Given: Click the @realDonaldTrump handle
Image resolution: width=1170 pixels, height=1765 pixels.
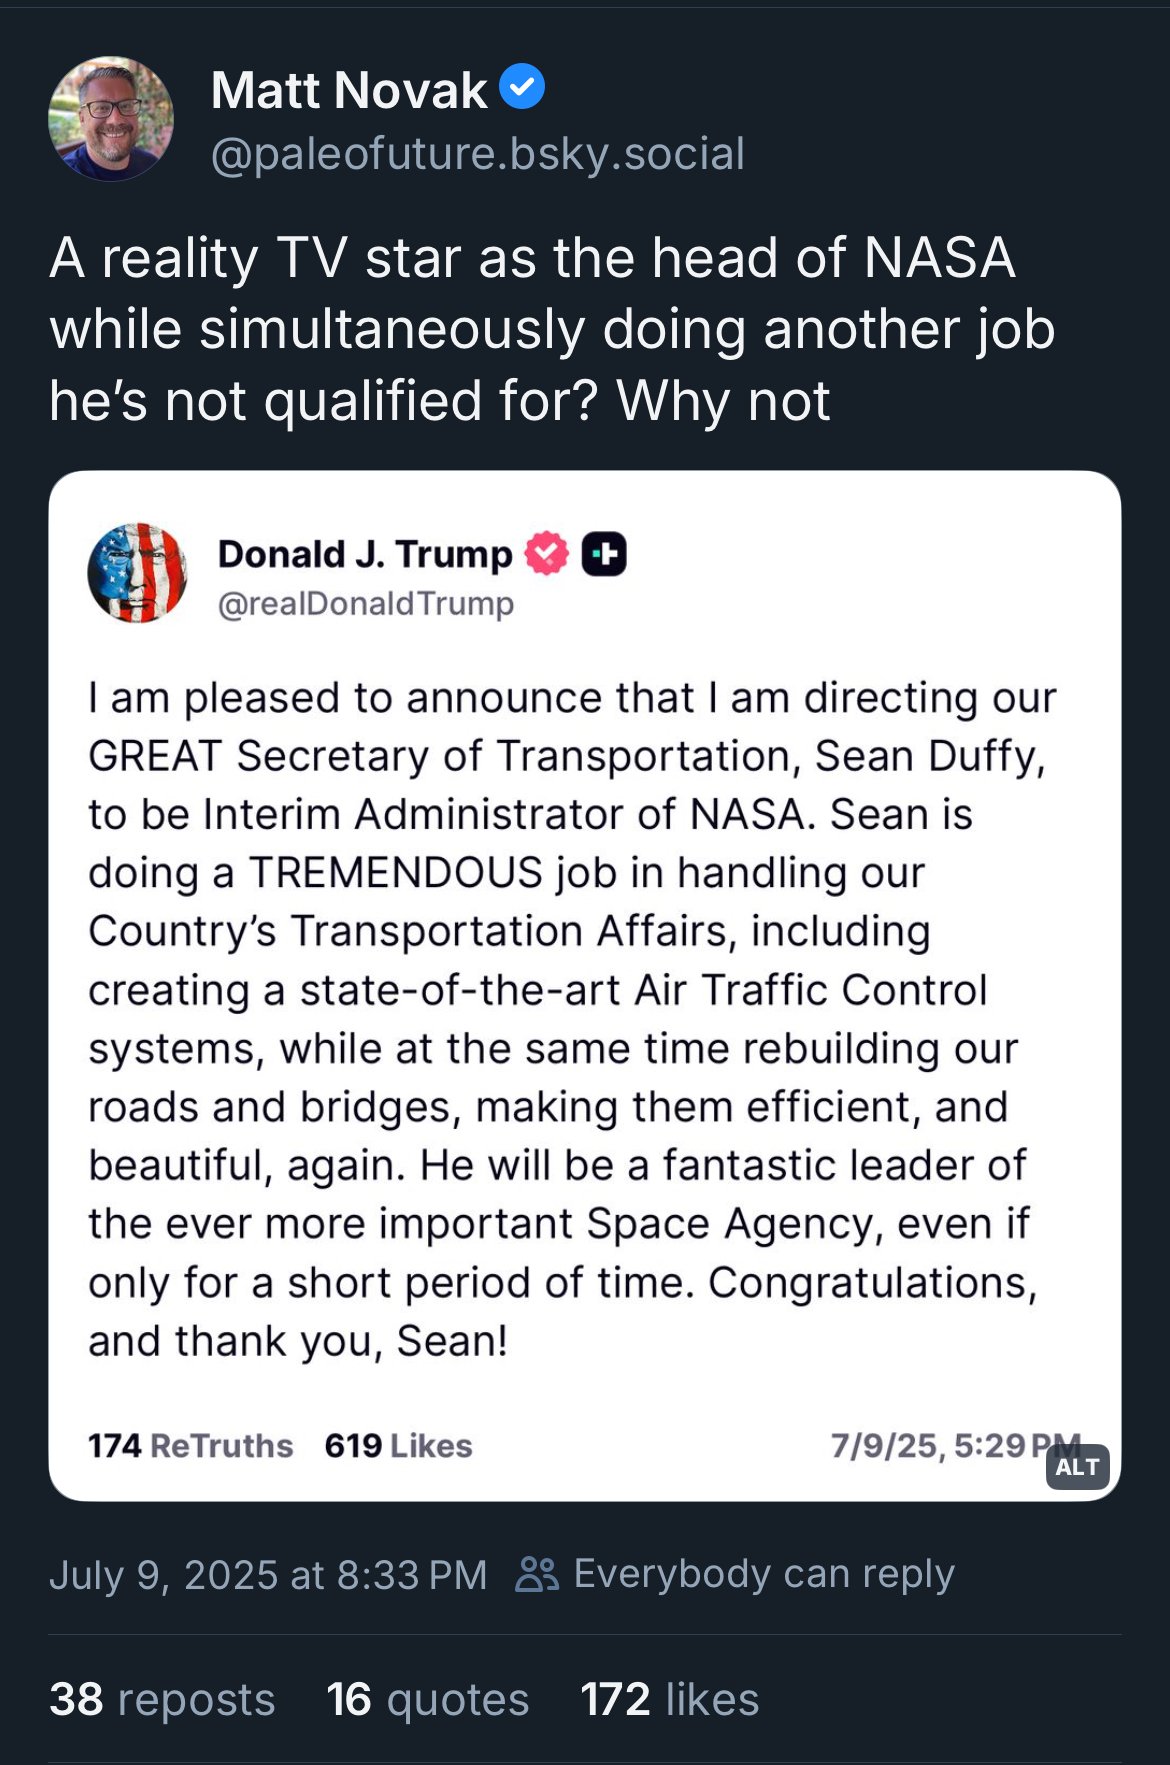Looking at the screenshot, I should tap(366, 604).
